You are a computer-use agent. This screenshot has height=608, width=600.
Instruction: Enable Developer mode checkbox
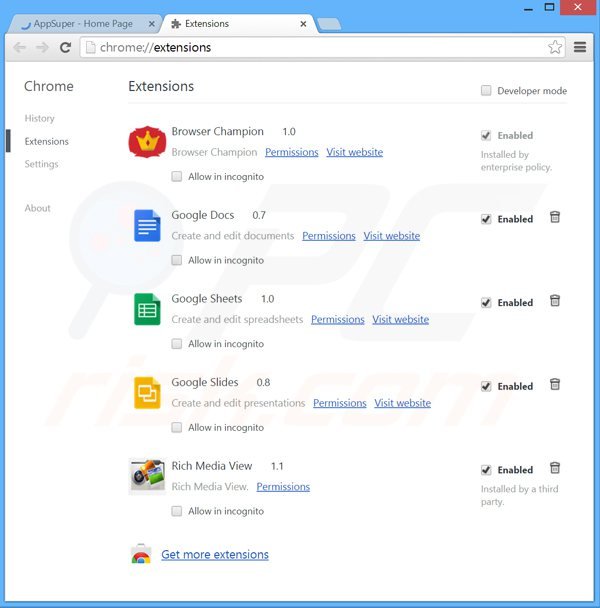pyautogui.click(x=486, y=90)
